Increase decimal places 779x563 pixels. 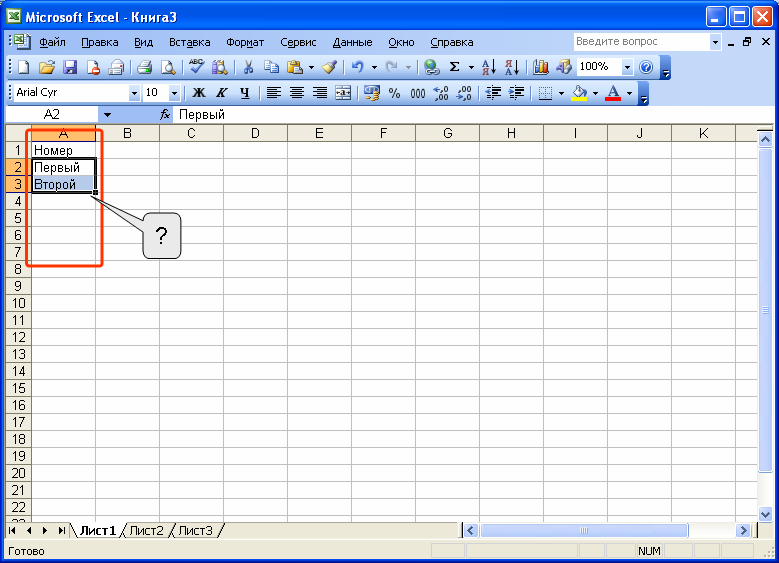pos(441,93)
